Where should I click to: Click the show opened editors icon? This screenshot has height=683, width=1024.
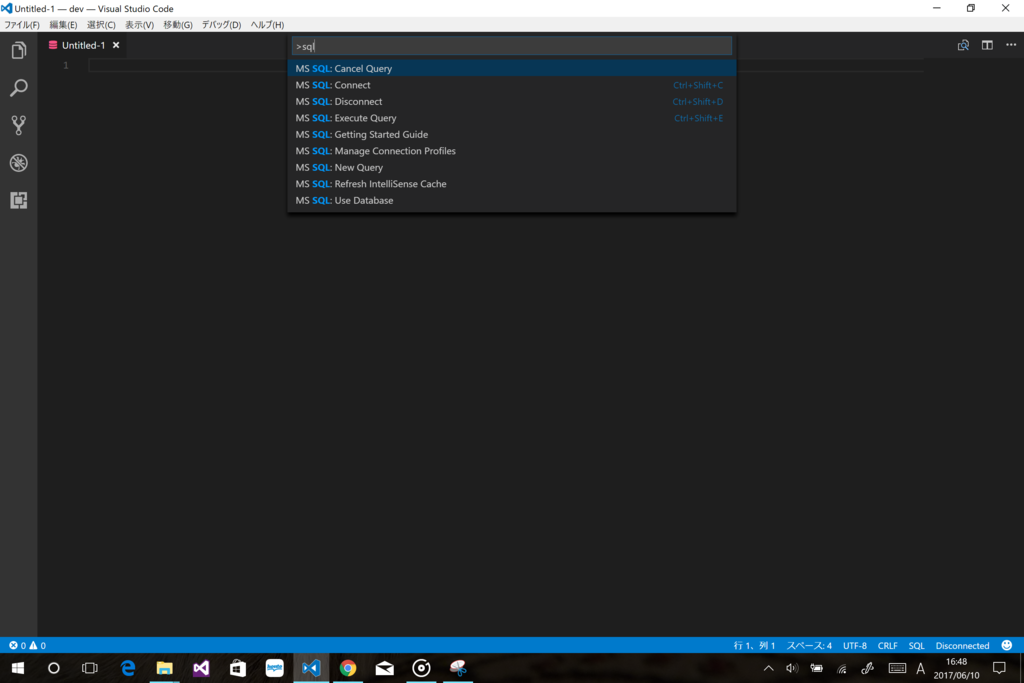963,45
